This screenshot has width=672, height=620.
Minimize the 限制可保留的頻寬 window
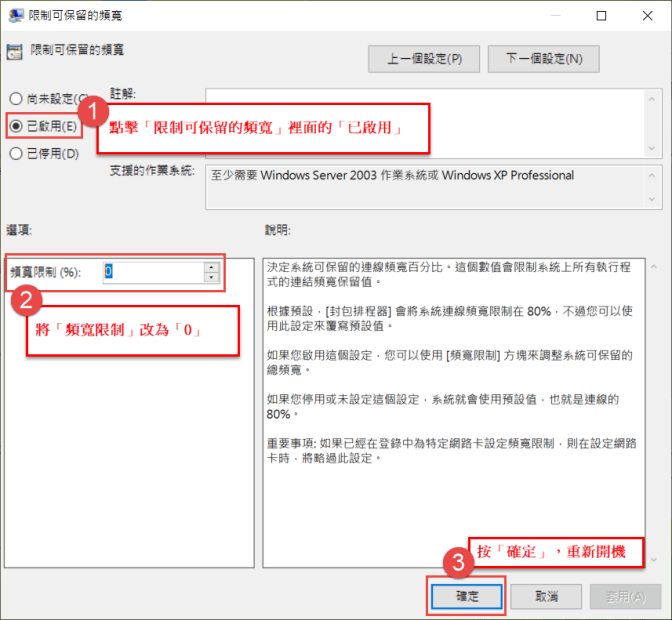[x=557, y=16]
